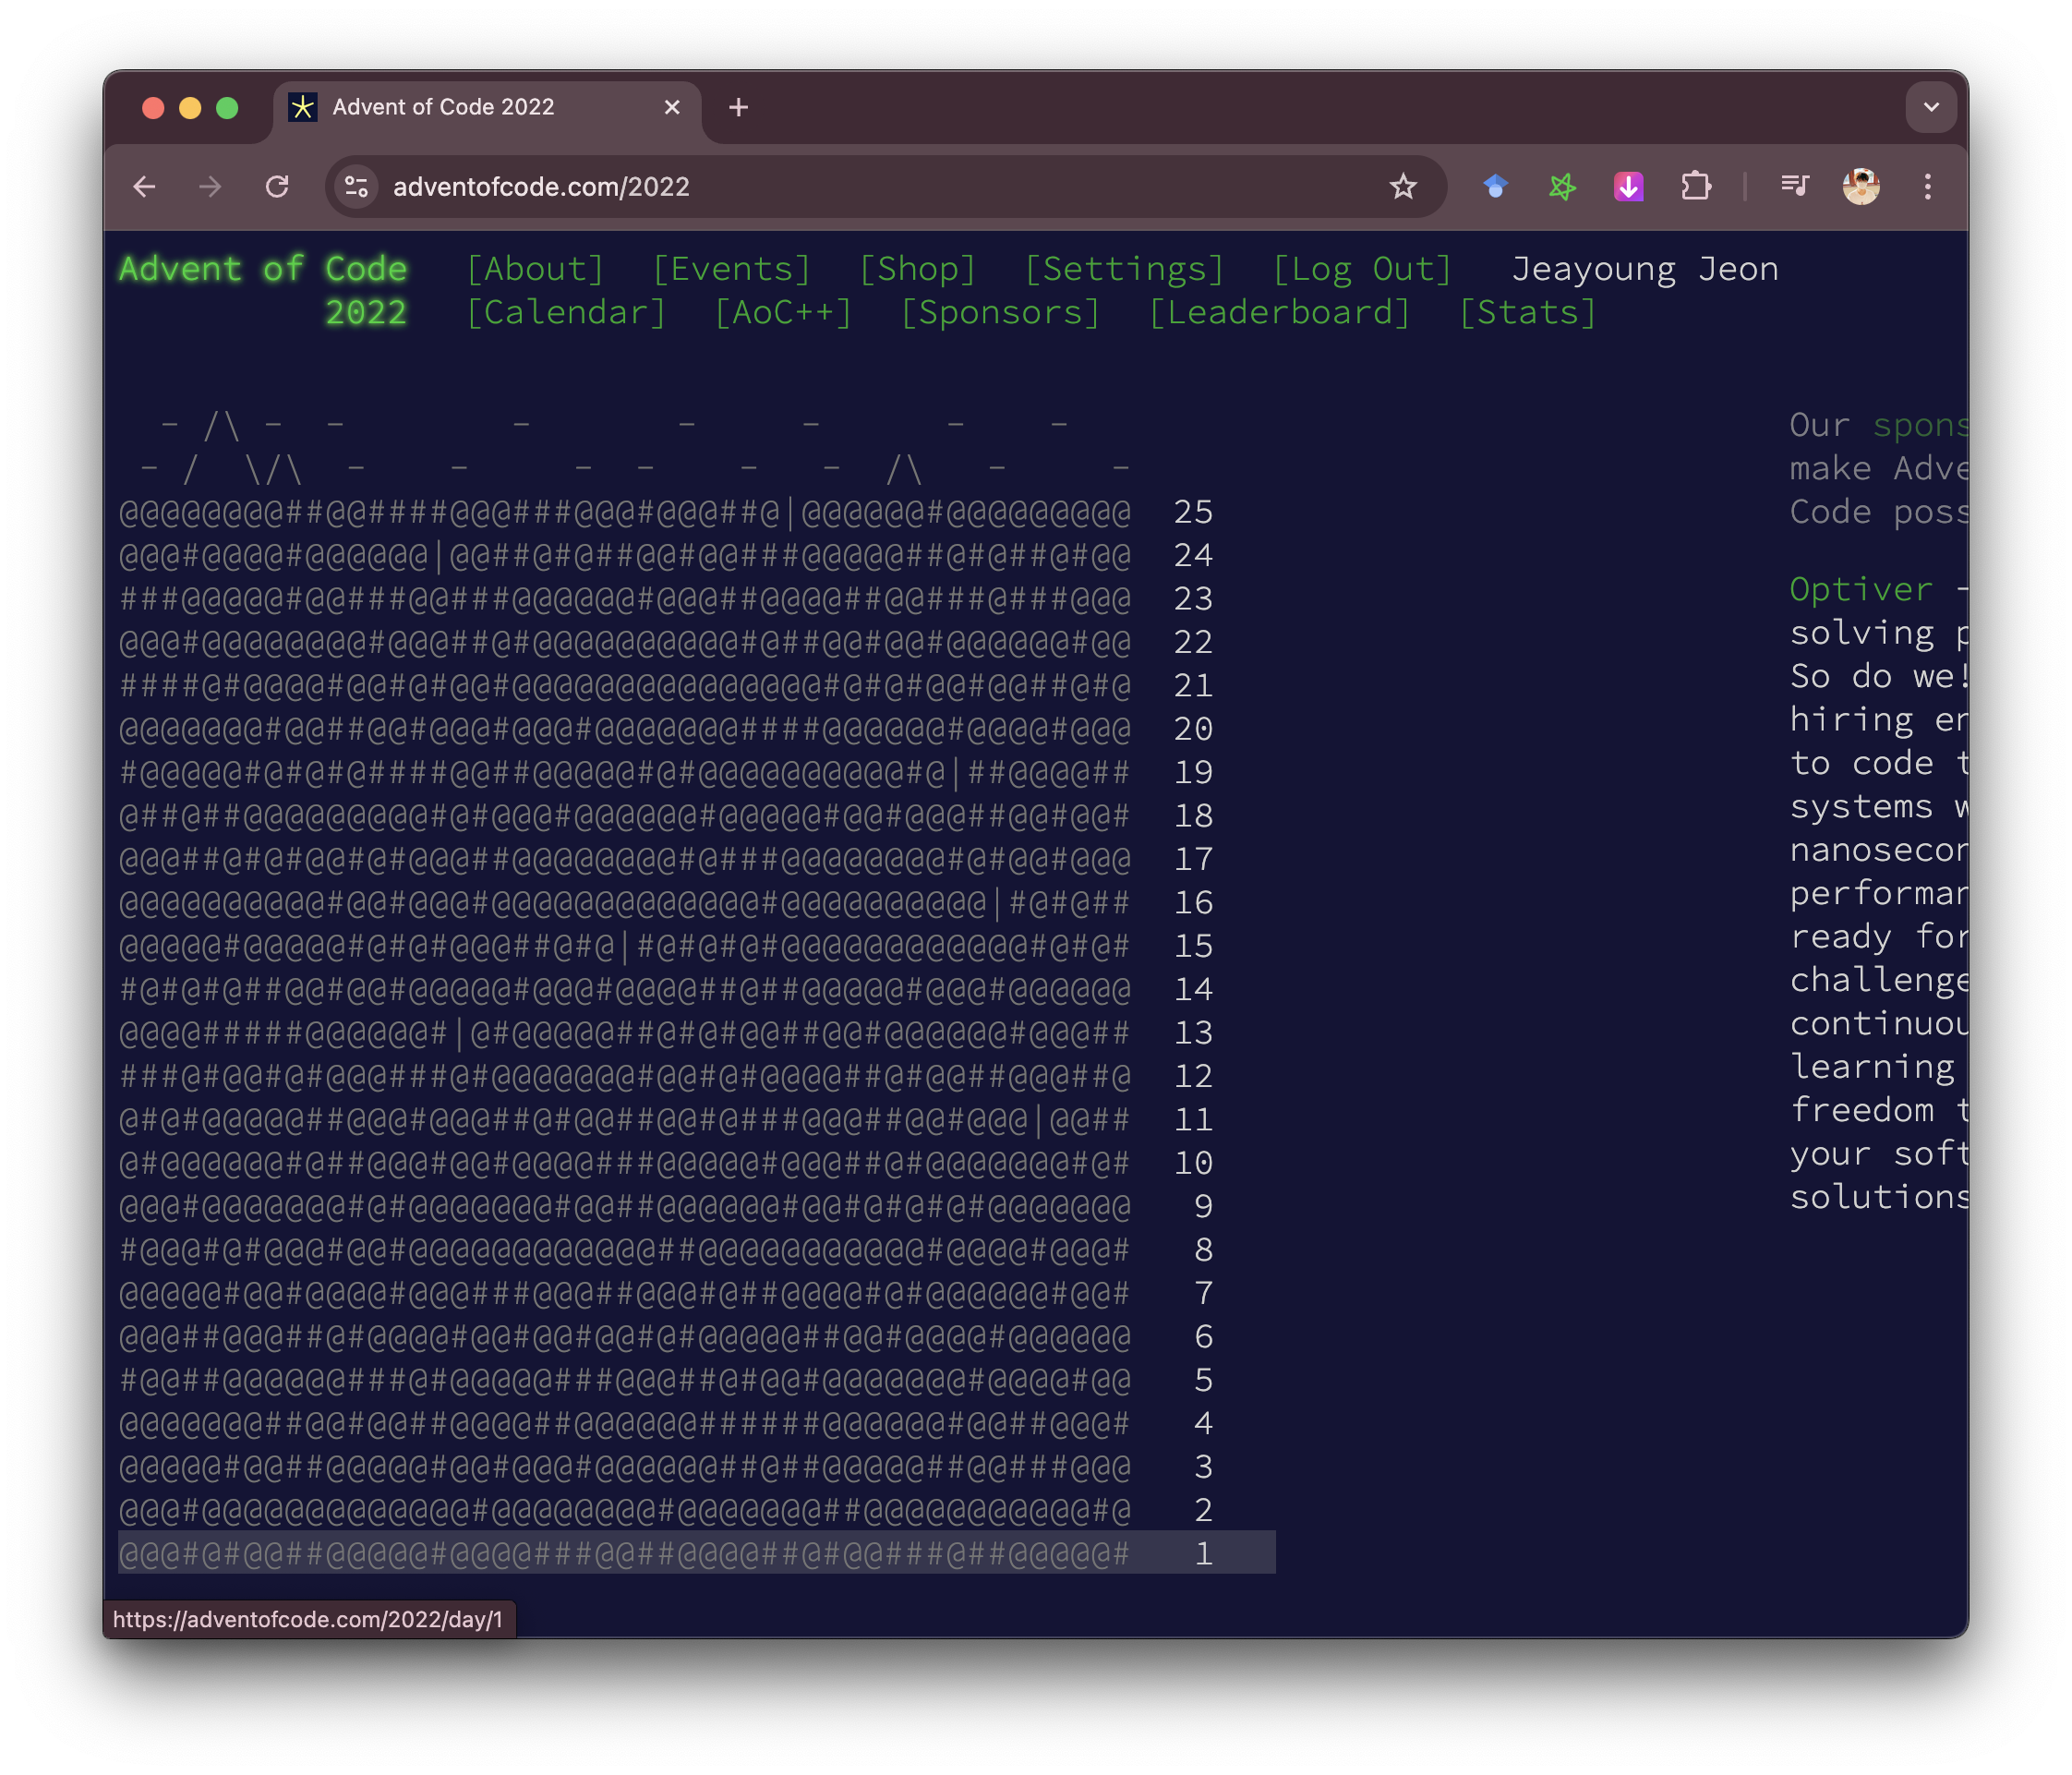The width and height of the screenshot is (2072, 1775).
Task: Click the browser back arrow
Action: pos(145,187)
